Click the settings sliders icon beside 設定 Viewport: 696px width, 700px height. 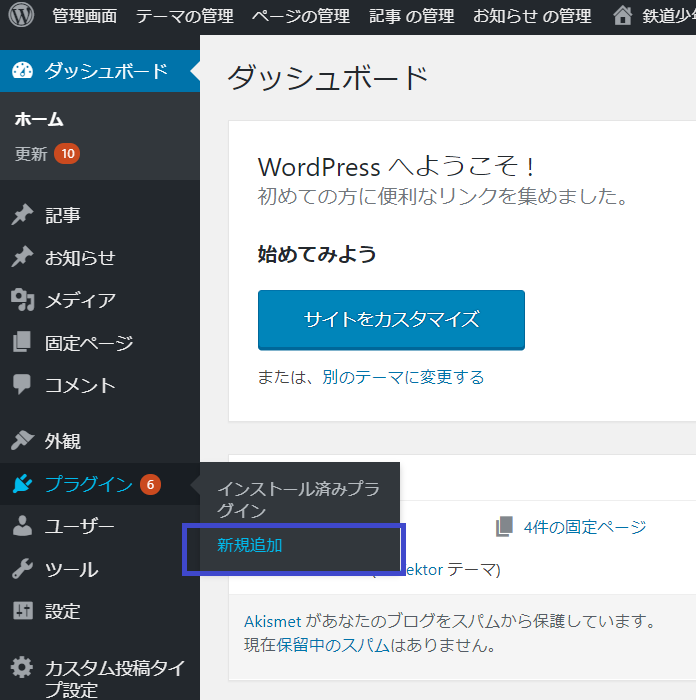coord(22,611)
